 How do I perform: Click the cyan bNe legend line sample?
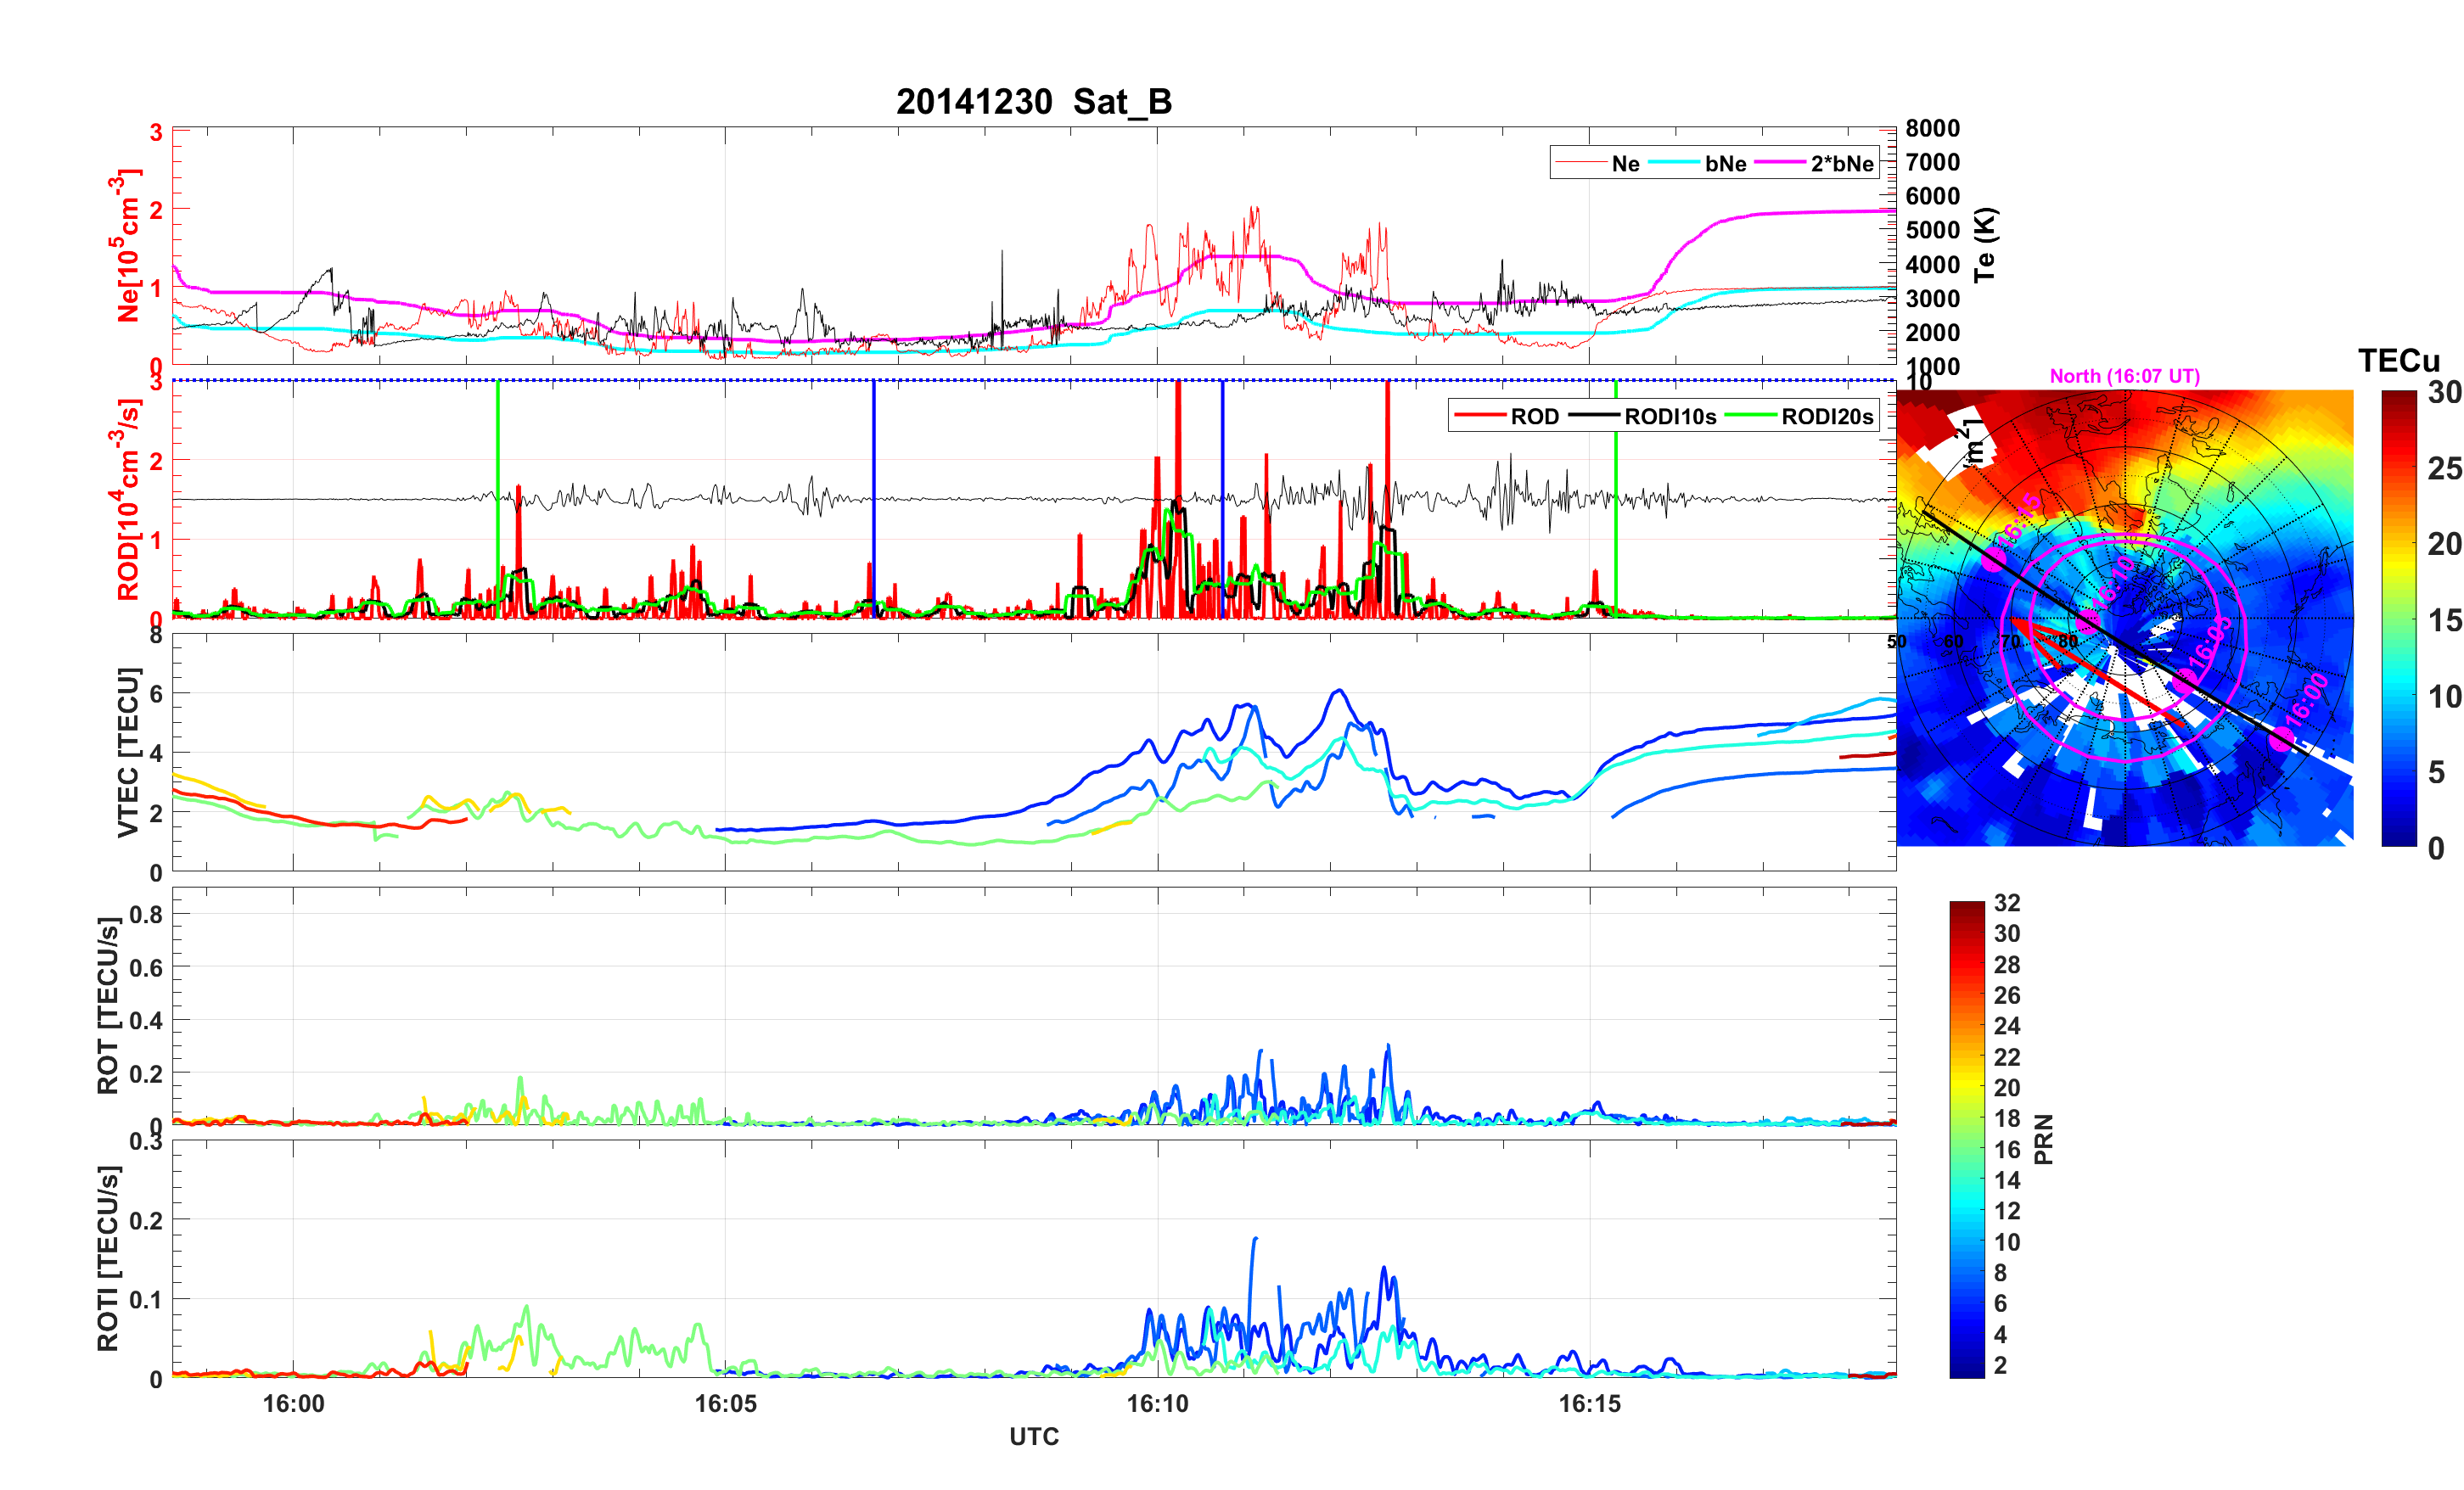tap(1673, 163)
